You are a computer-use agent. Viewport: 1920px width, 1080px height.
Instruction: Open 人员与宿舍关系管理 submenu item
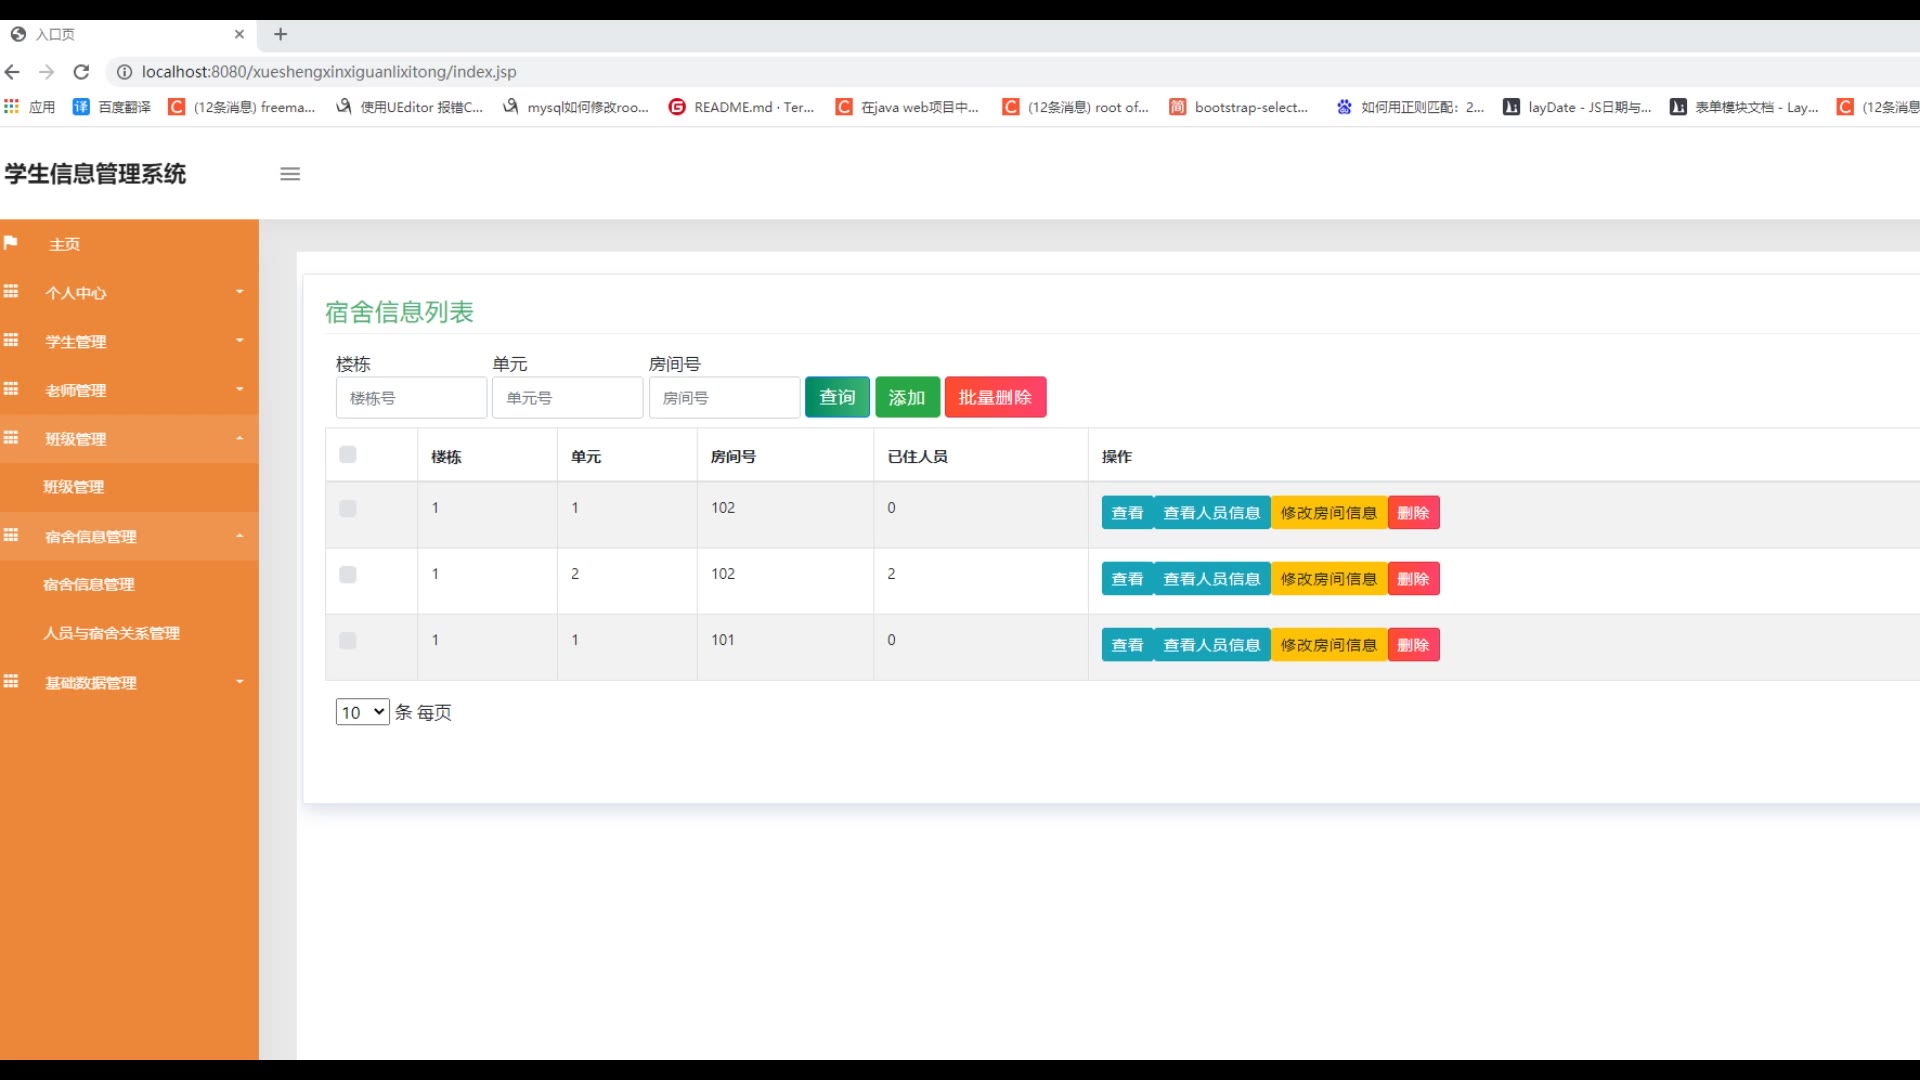(x=111, y=633)
